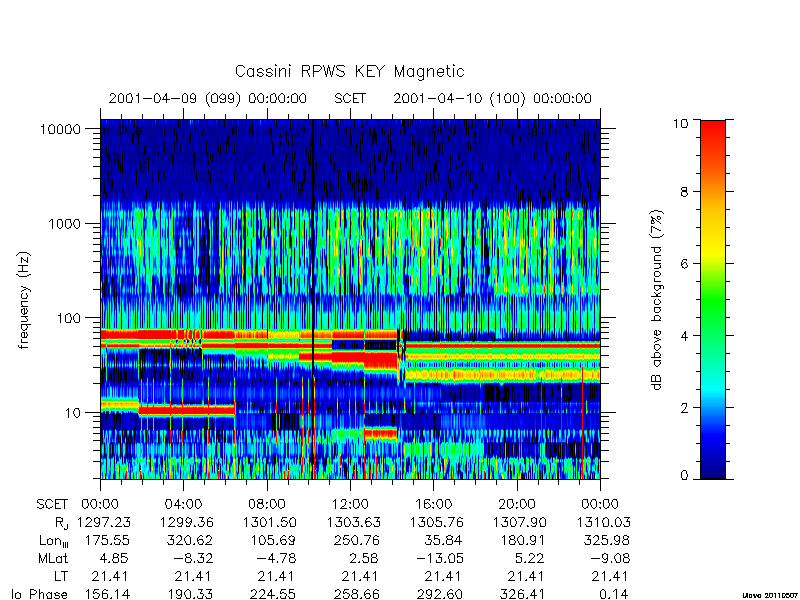The width and height of the screenshot is (800, 600).
Task: Click the 1000 frequency tick label
Action: (x=64, y=224)
